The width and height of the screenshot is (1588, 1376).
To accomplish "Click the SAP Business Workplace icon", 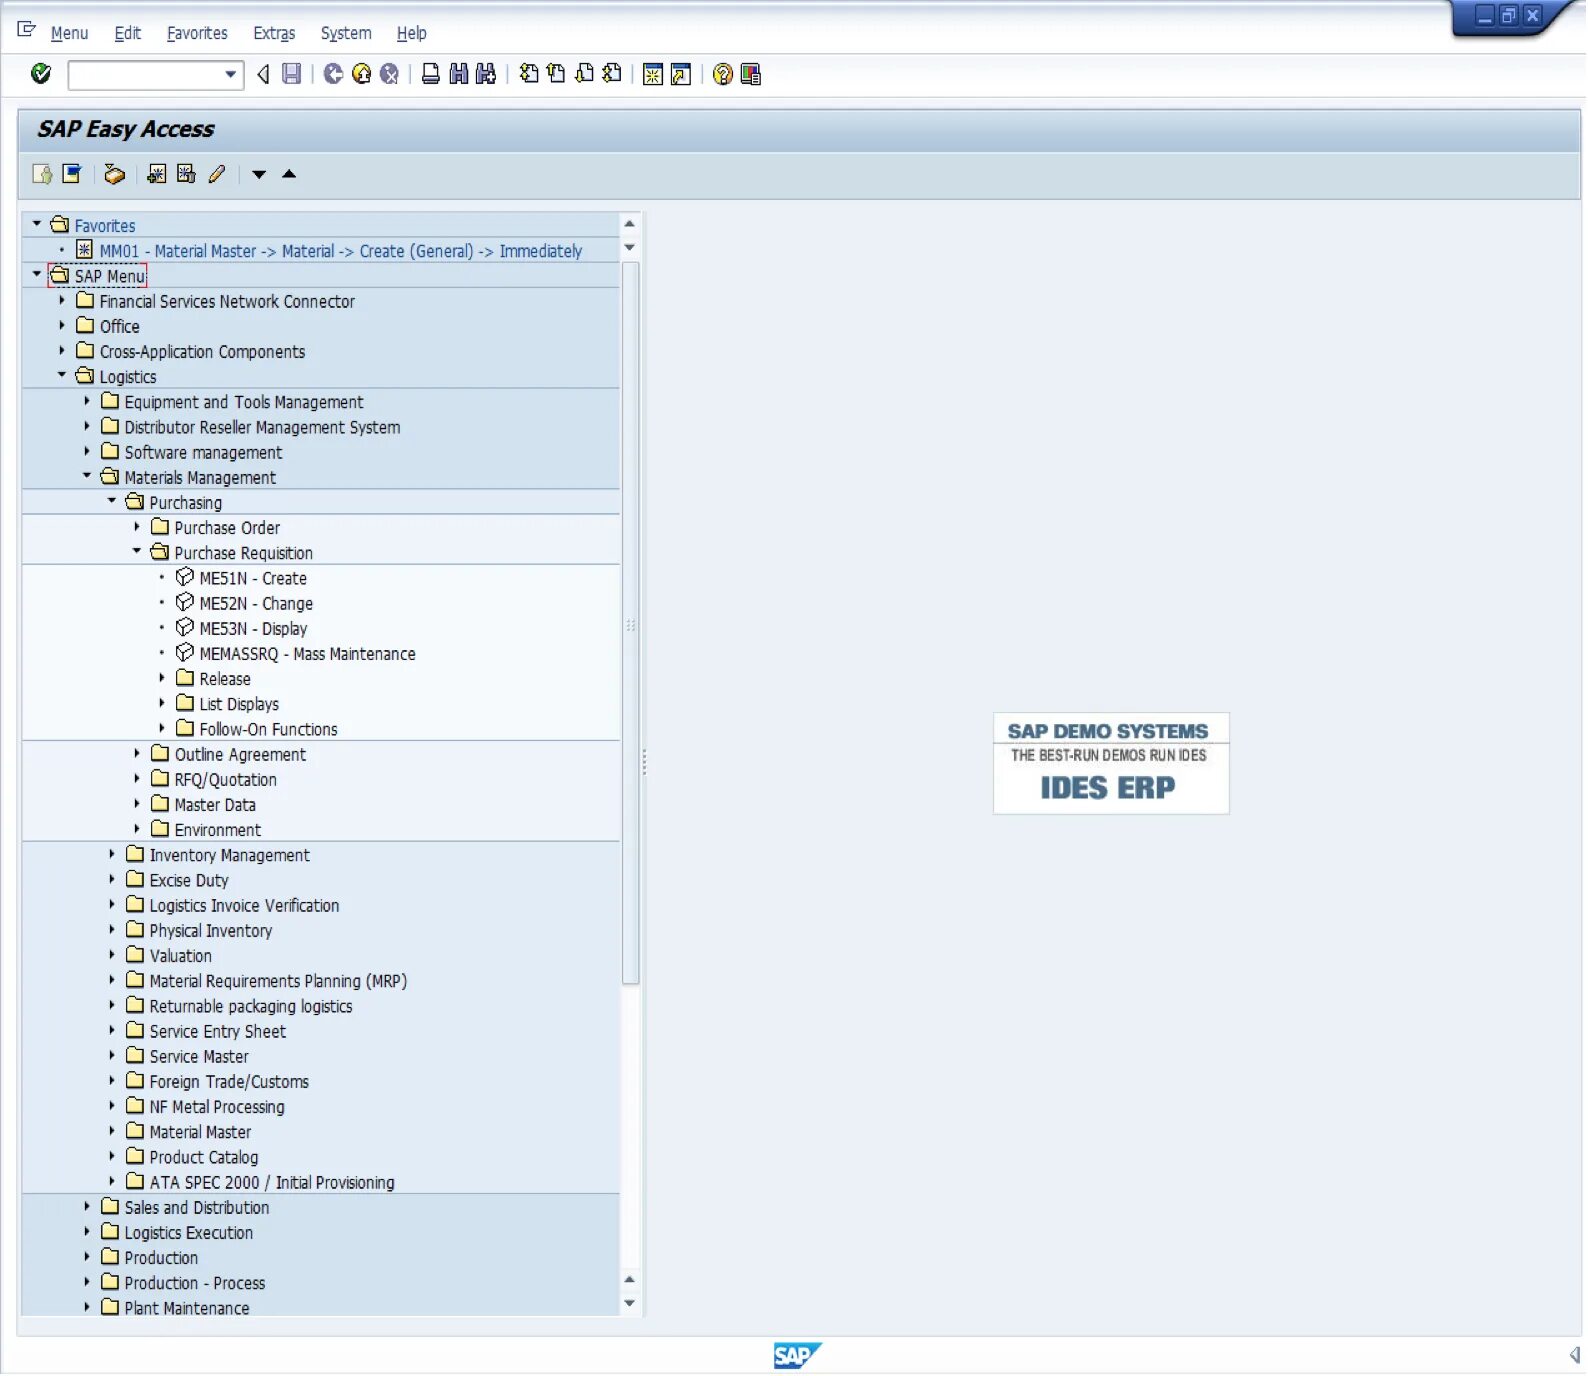I will click(115, 175).
